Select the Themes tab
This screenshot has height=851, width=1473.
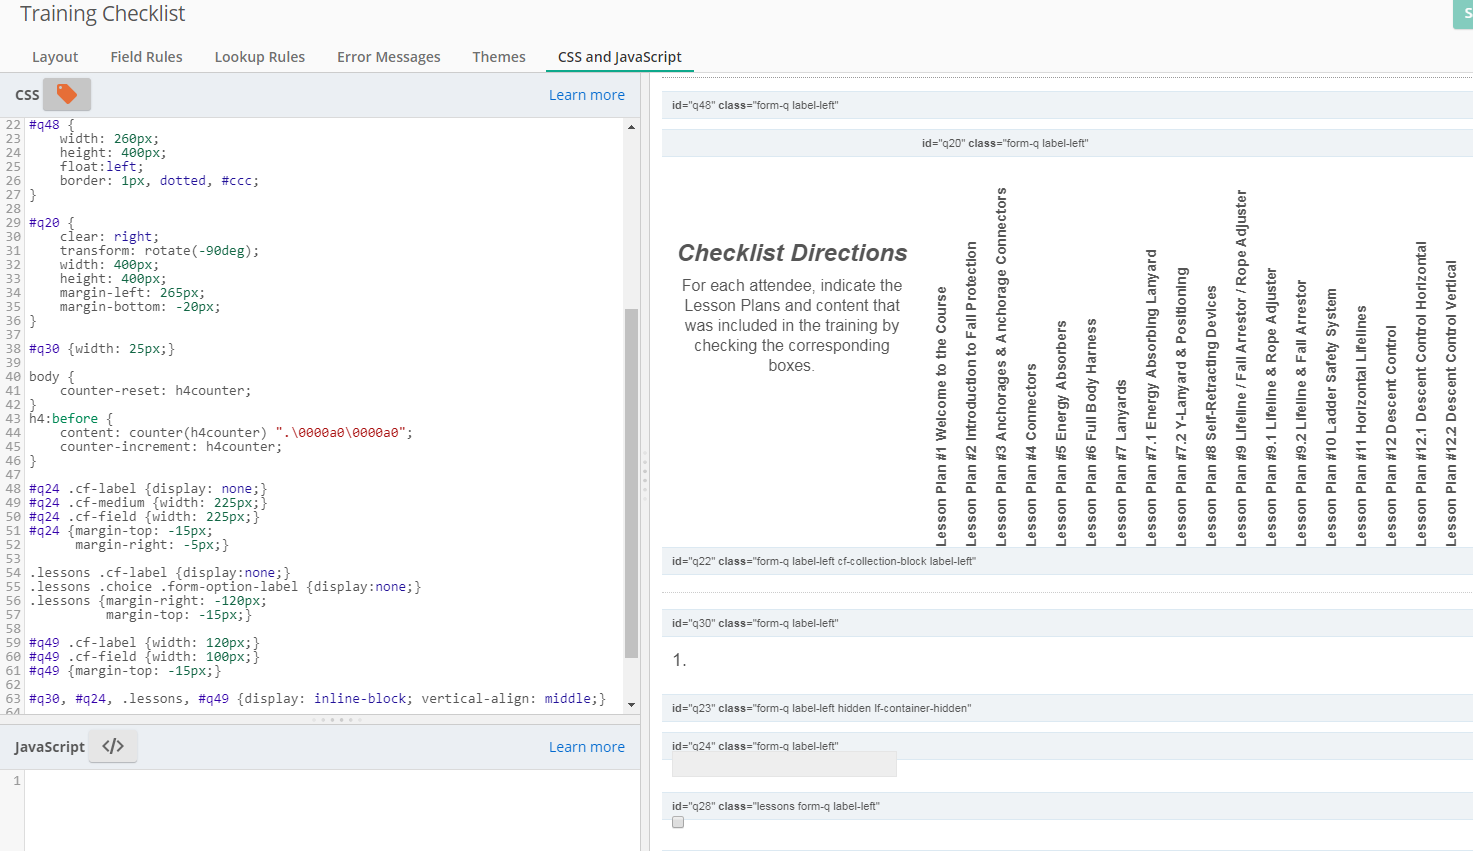coord(498,57)
